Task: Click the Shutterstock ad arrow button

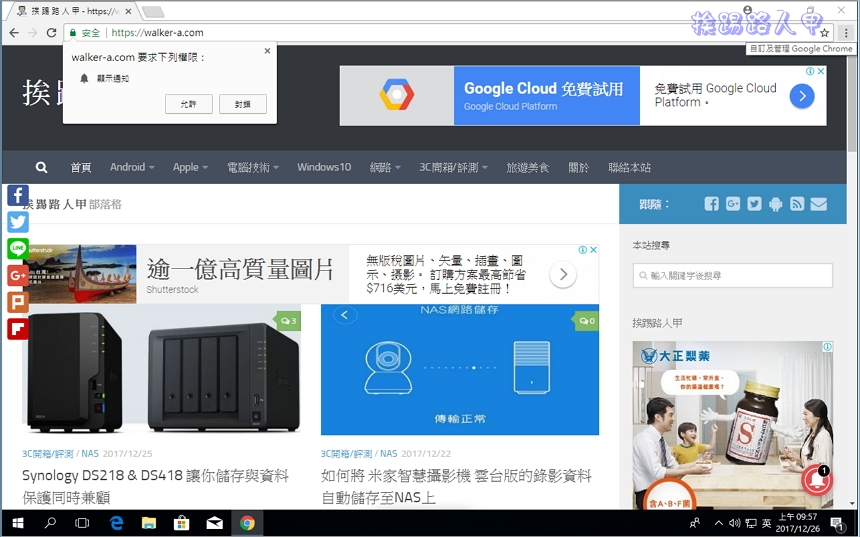Action: click(563, 274)
